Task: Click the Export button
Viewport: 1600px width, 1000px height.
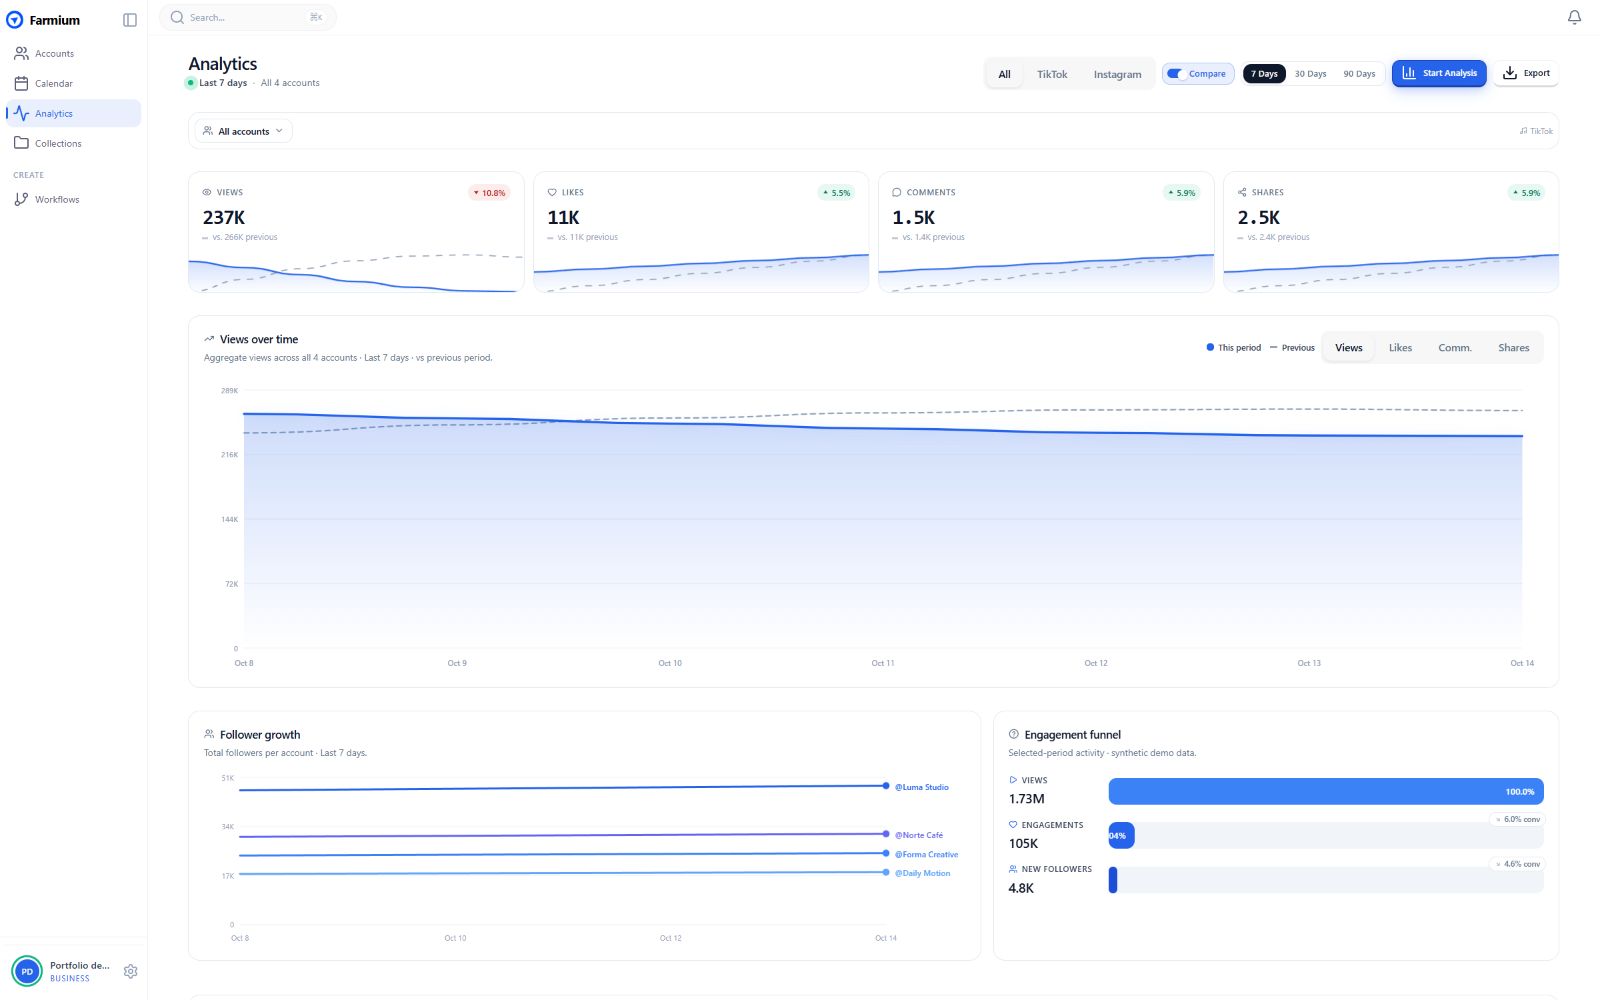Action: 1526,73
